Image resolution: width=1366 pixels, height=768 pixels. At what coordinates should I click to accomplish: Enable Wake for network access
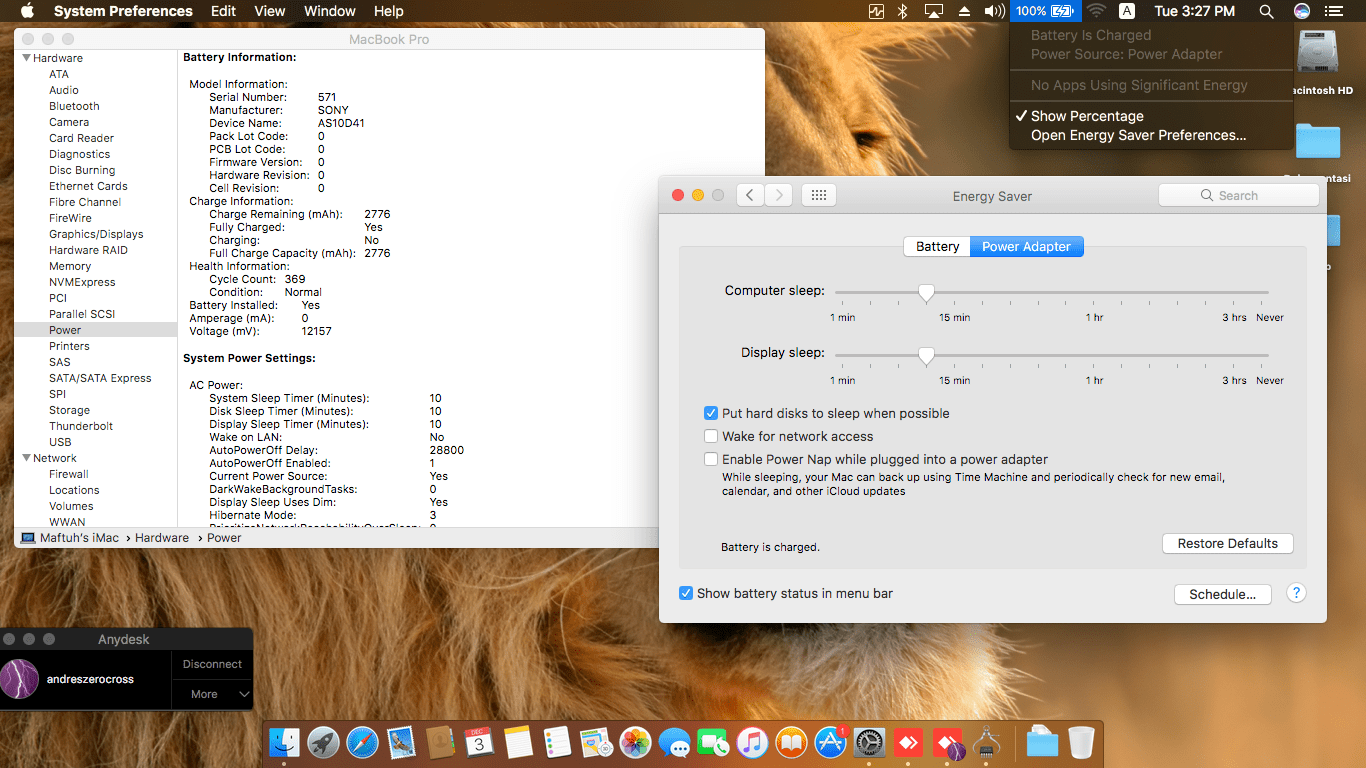(x=711, y=436)
